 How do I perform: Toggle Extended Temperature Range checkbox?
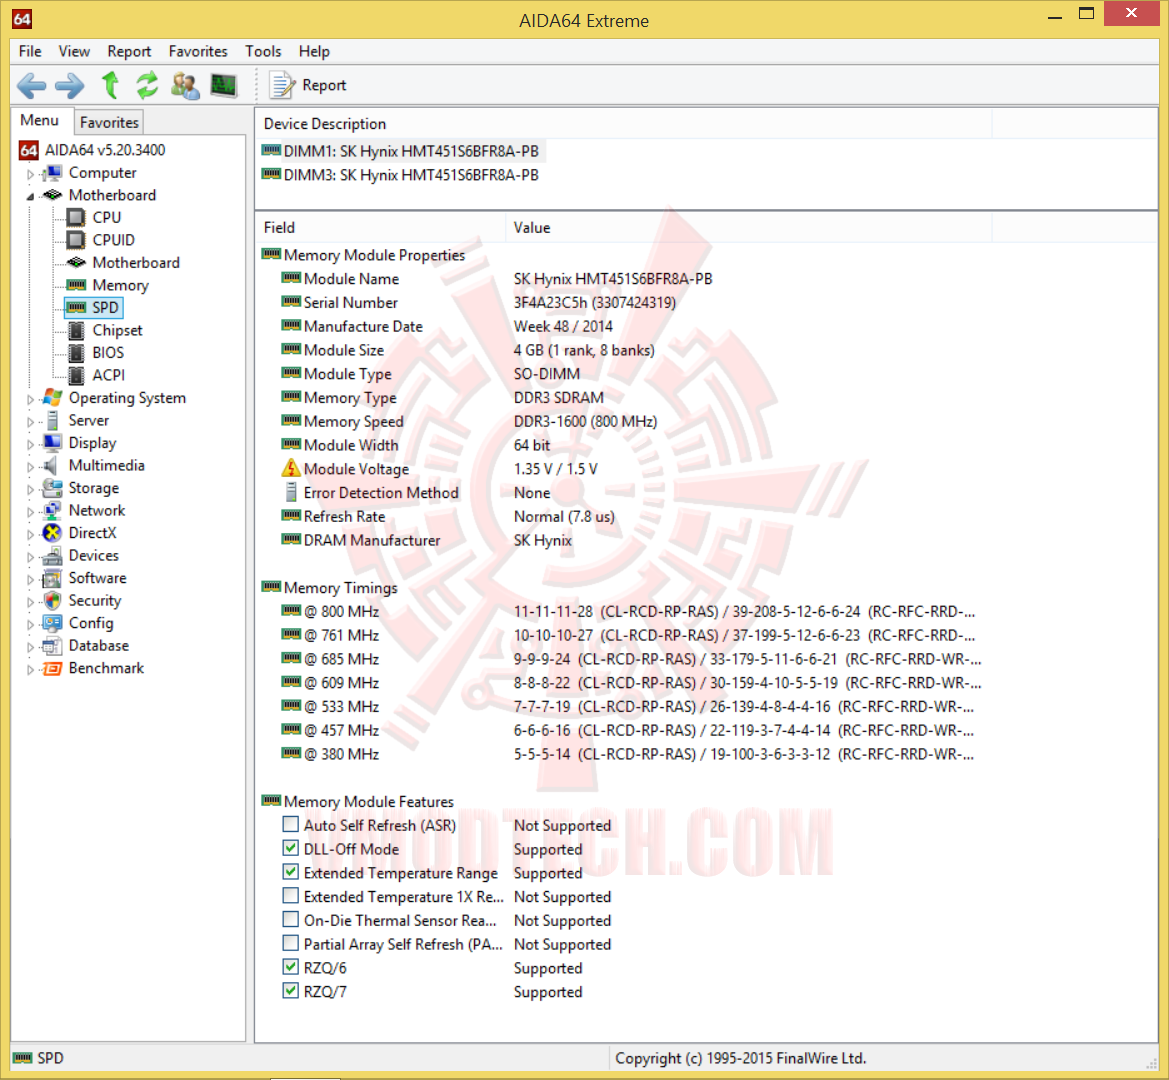click(291, 872)
